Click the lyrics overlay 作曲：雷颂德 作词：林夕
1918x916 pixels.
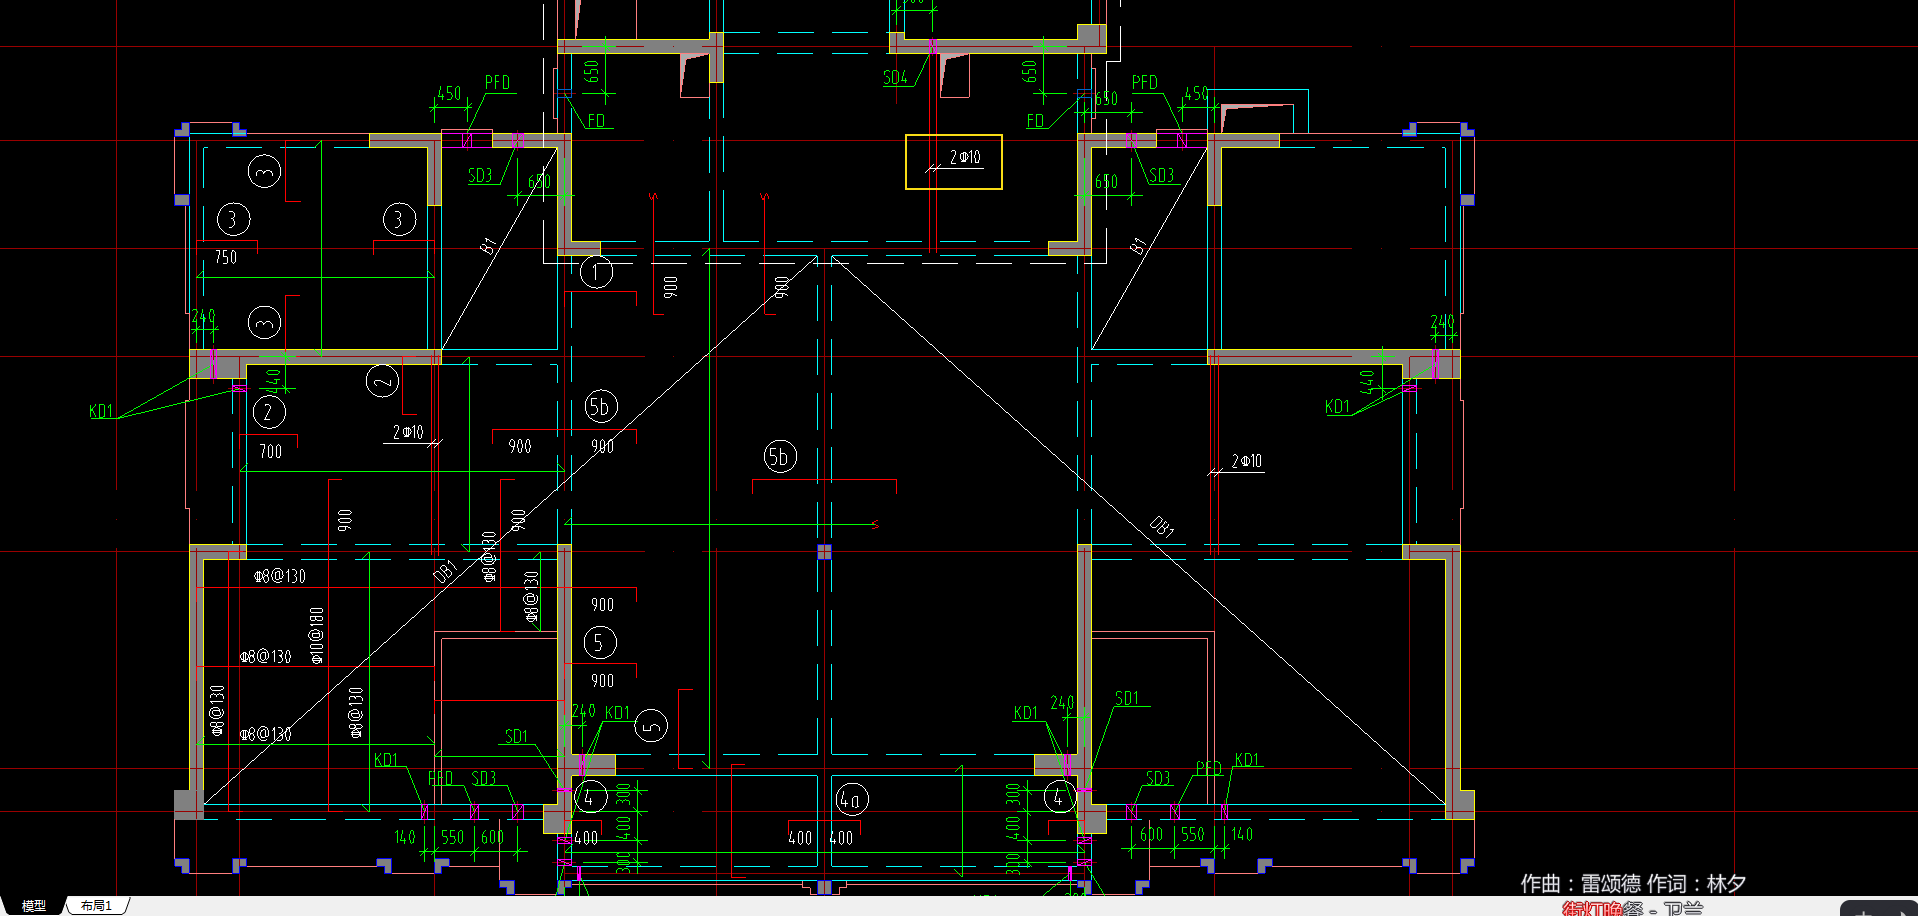[x=1633, y=884]
